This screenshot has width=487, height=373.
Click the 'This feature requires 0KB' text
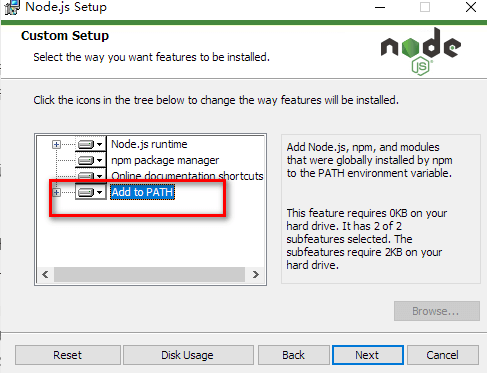pyautogui.click(x=366, y=239)
